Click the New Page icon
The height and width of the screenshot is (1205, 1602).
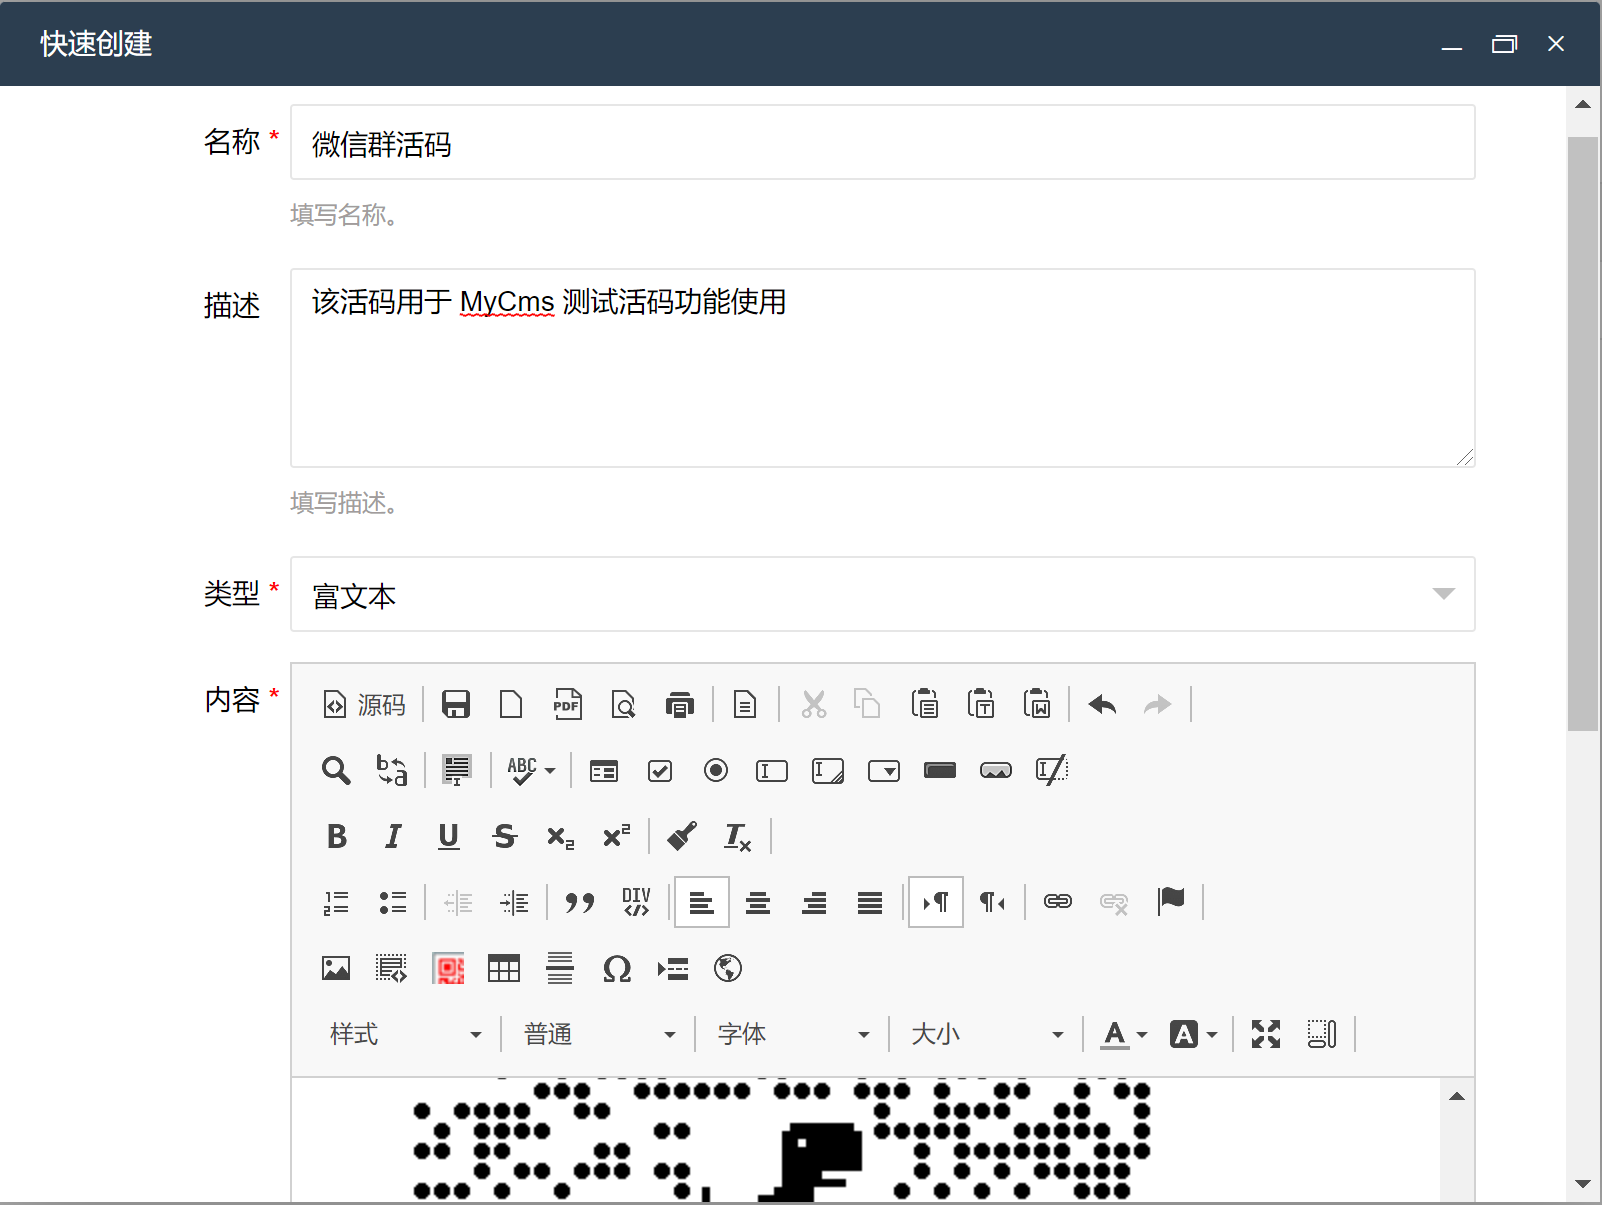click(511, 705)
